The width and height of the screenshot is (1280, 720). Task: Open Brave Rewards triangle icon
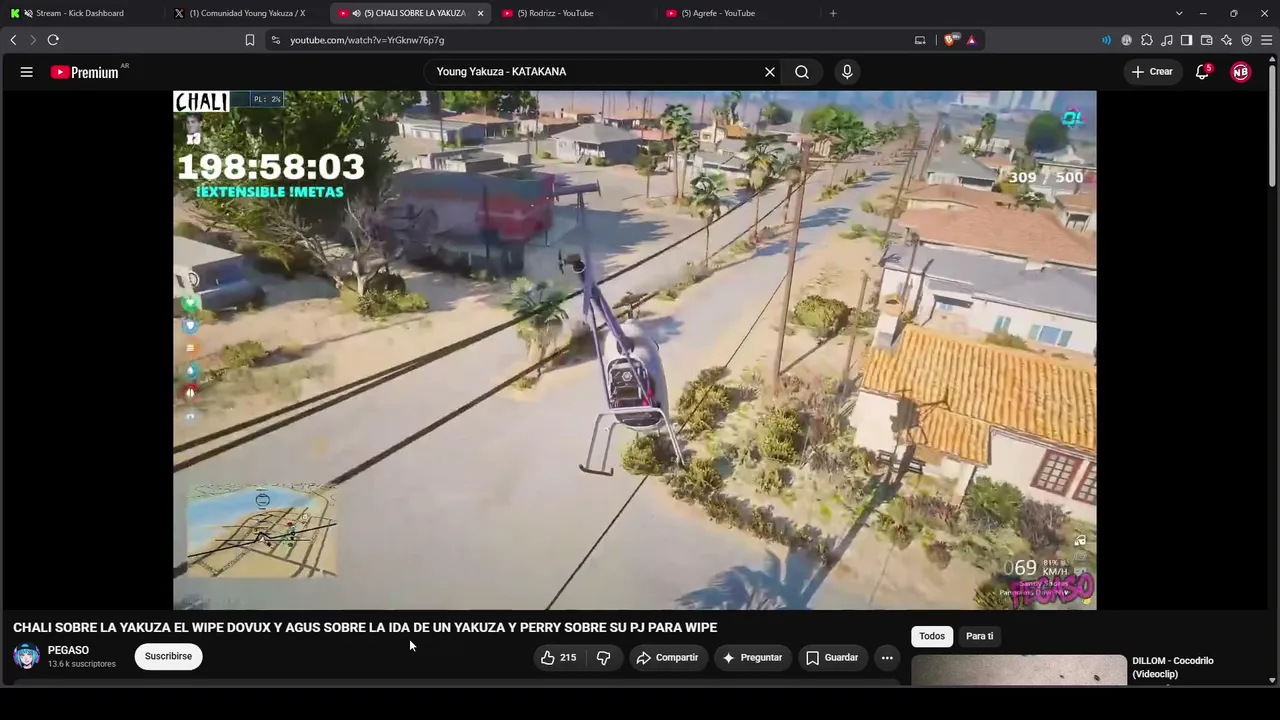tap(971, 40)
